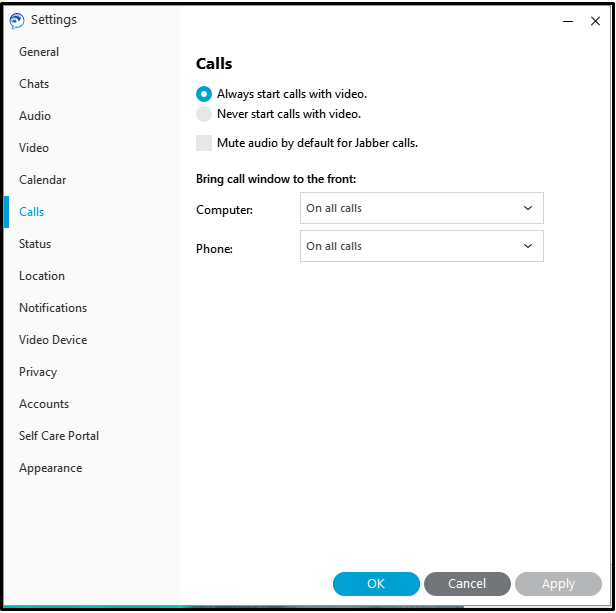Switch to Video settings
The width and height of the screenshot is (616, 613).
(34, 148)
